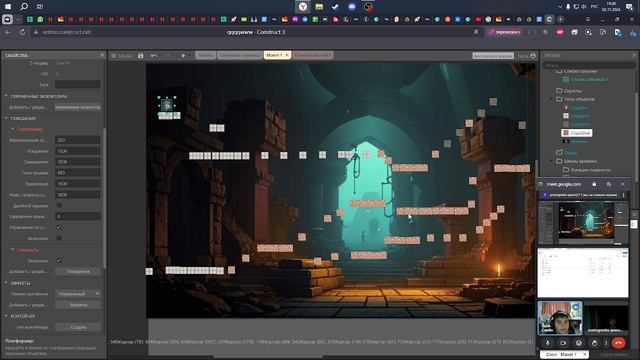640x360 pixels.
Task: Click the browser Back arrow
Action: (x=8, y=32)
